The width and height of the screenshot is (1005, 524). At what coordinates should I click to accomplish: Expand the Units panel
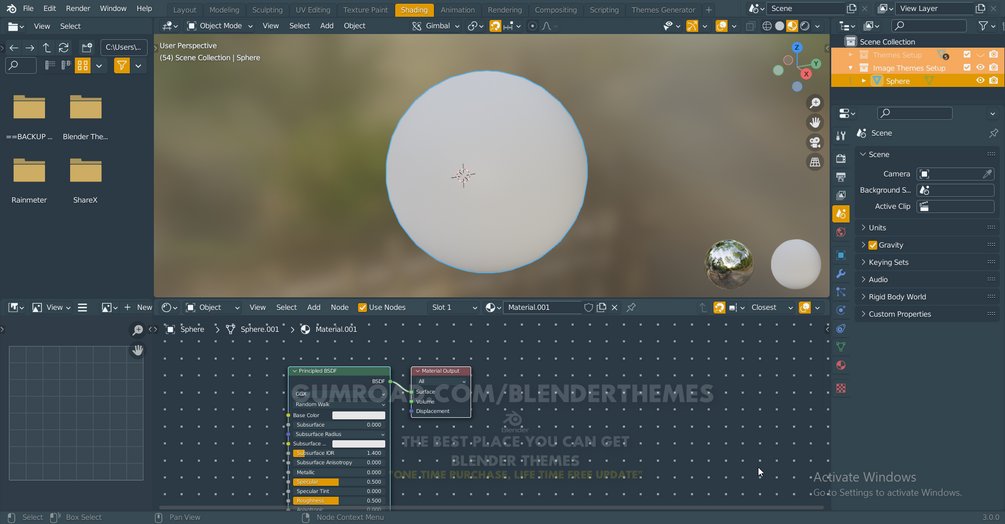[927, 228]
